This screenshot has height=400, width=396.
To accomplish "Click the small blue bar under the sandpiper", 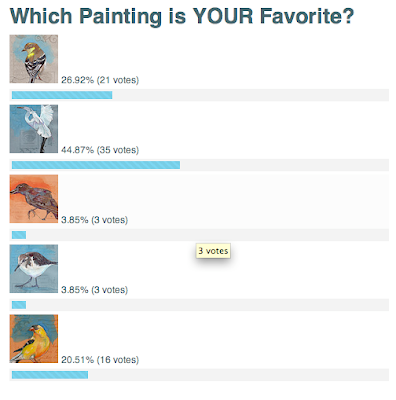I will 19,305.
